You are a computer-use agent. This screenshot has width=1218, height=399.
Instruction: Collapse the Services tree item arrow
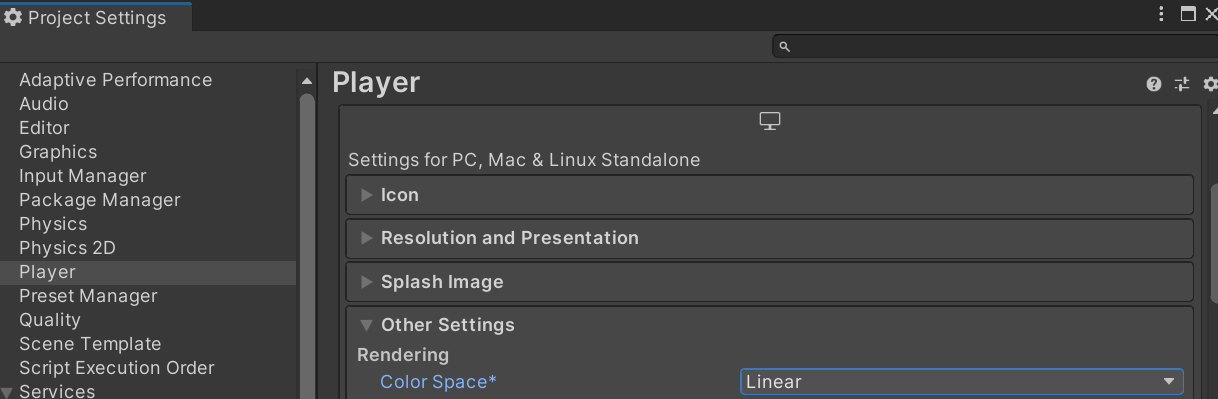coord(7,391)
